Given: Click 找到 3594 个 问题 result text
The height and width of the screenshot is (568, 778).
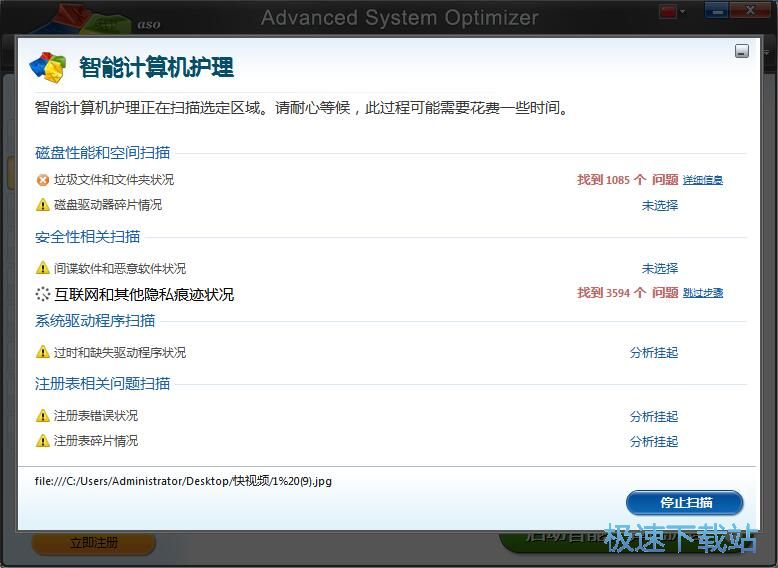Looking at the screenshot, I should 627,293.
